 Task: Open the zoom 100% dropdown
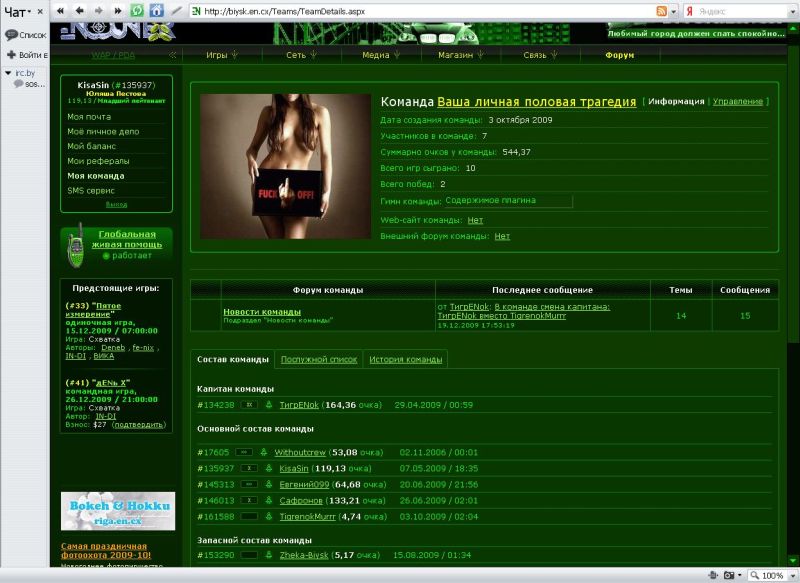click(793, 575)
